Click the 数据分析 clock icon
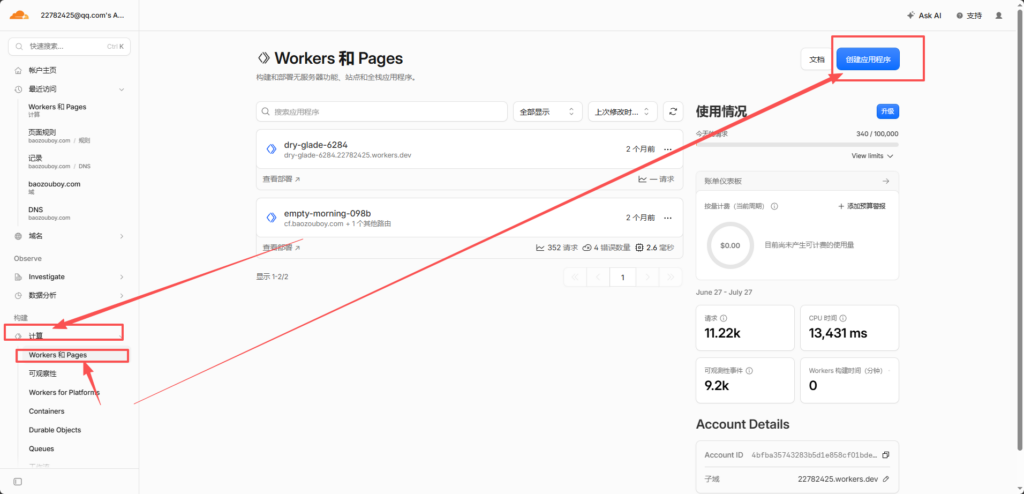Viewport: 1024px width, 494px height. (x=18, y=295)
